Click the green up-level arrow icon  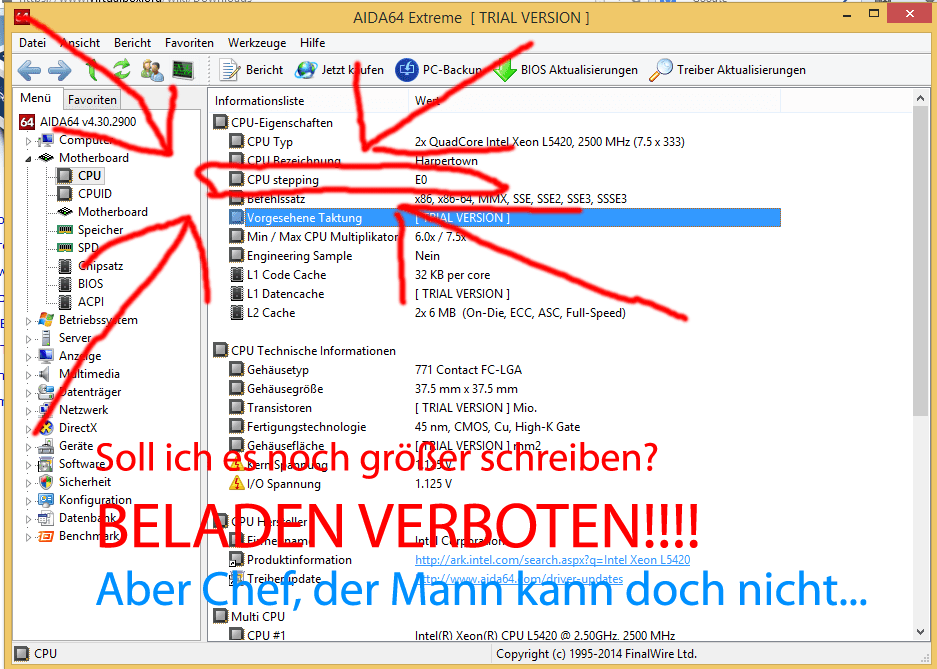[92, 70]
